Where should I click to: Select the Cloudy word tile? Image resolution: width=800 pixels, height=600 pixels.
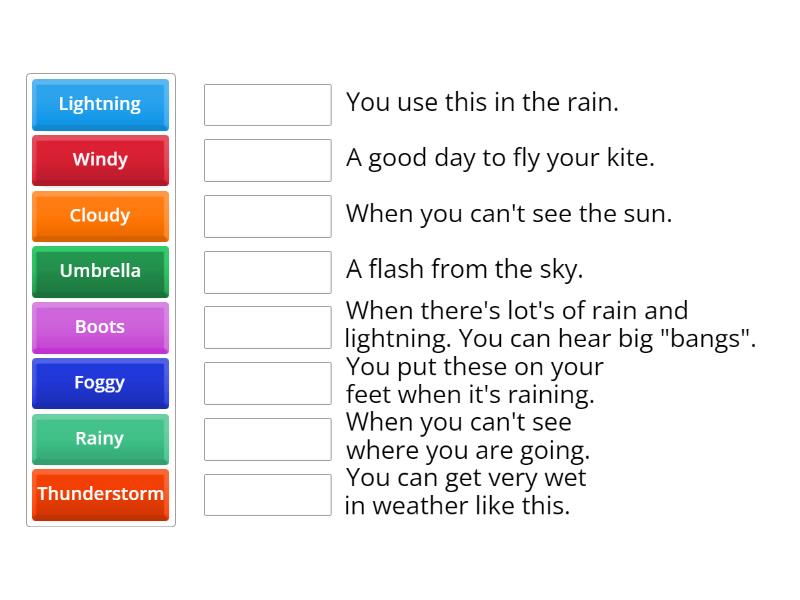100,216
